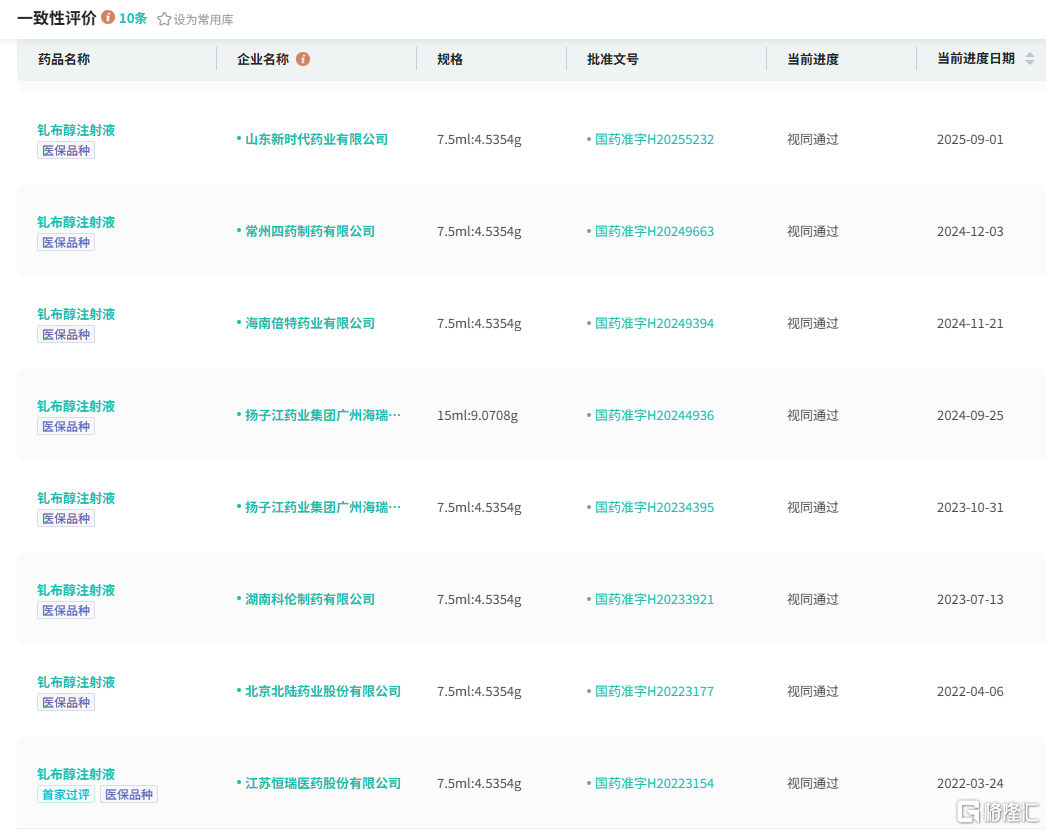Select date 2022-04-06
The image size is (1046, 831).
970,692
